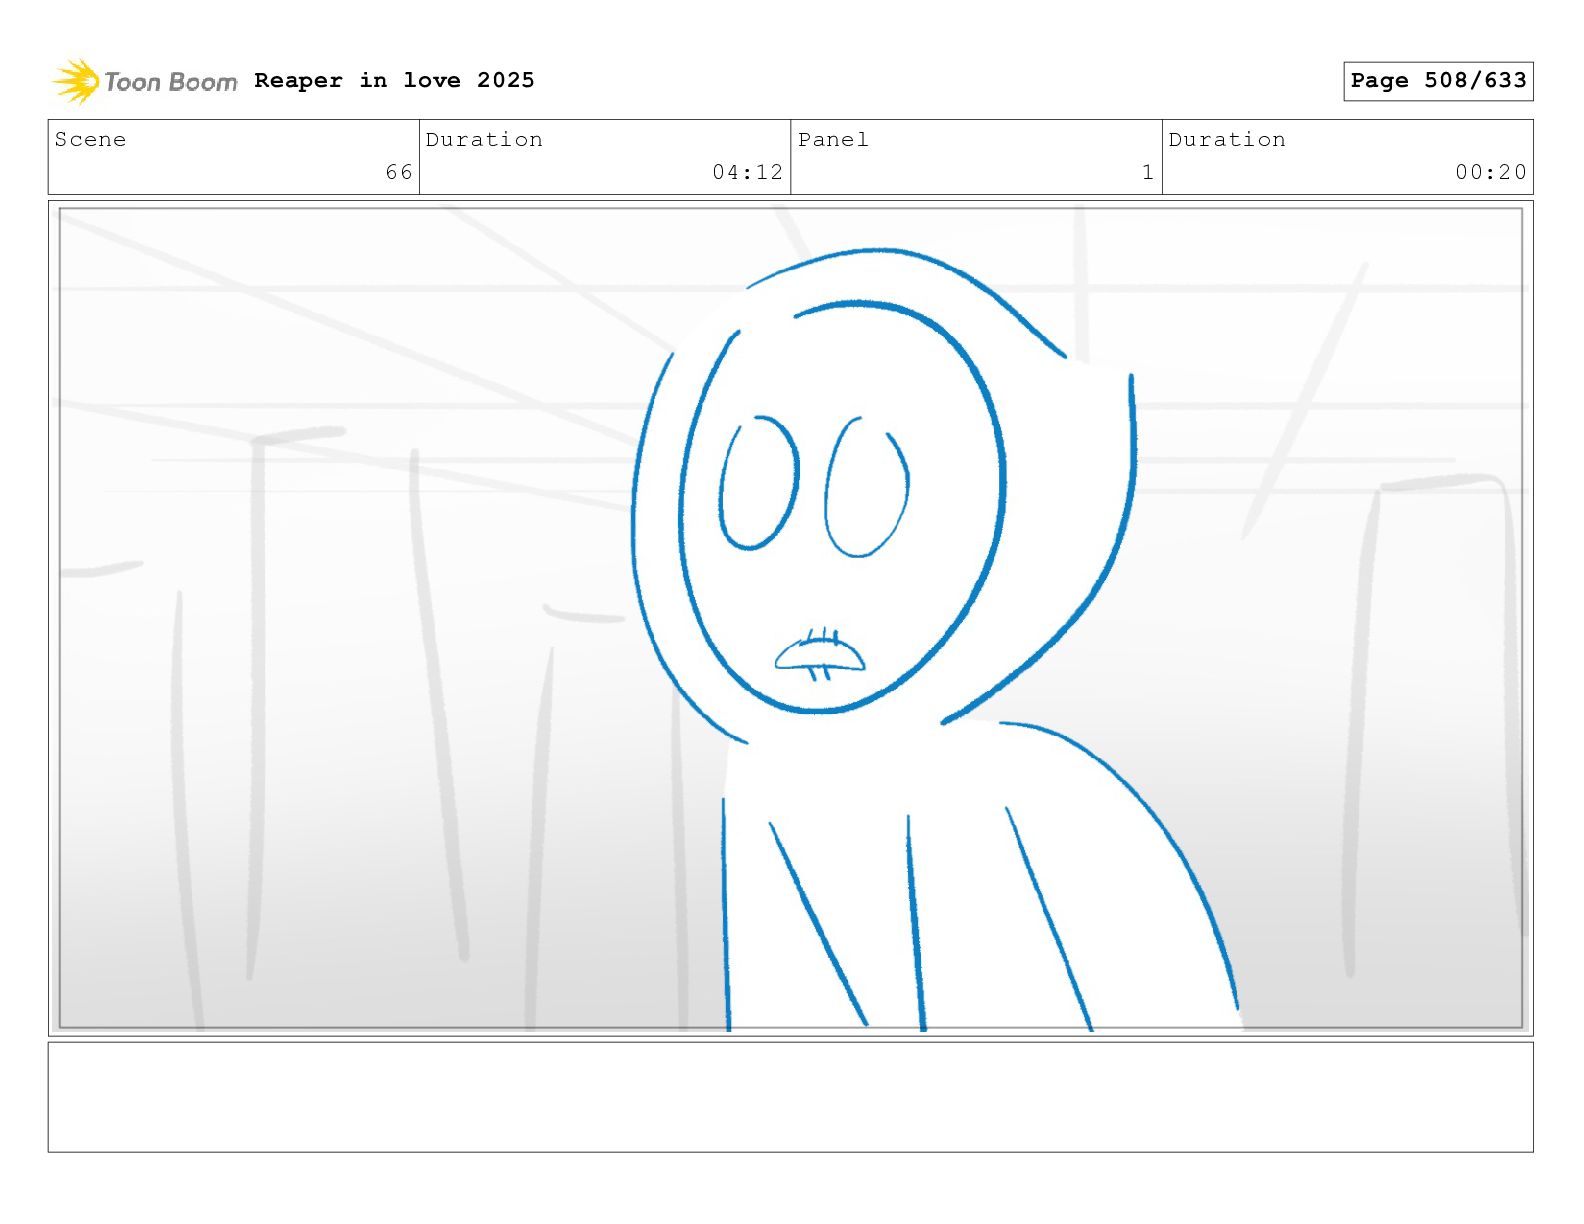This screenshot has width=1584, height=1224.
Task: Select the title 'Reaper in love 2025'
Action: [394, 80]
